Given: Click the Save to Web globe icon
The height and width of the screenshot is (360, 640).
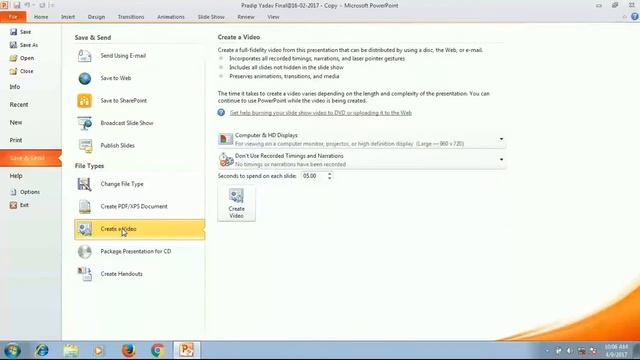Looking at the screenshot, I should [x=84, y=78].
